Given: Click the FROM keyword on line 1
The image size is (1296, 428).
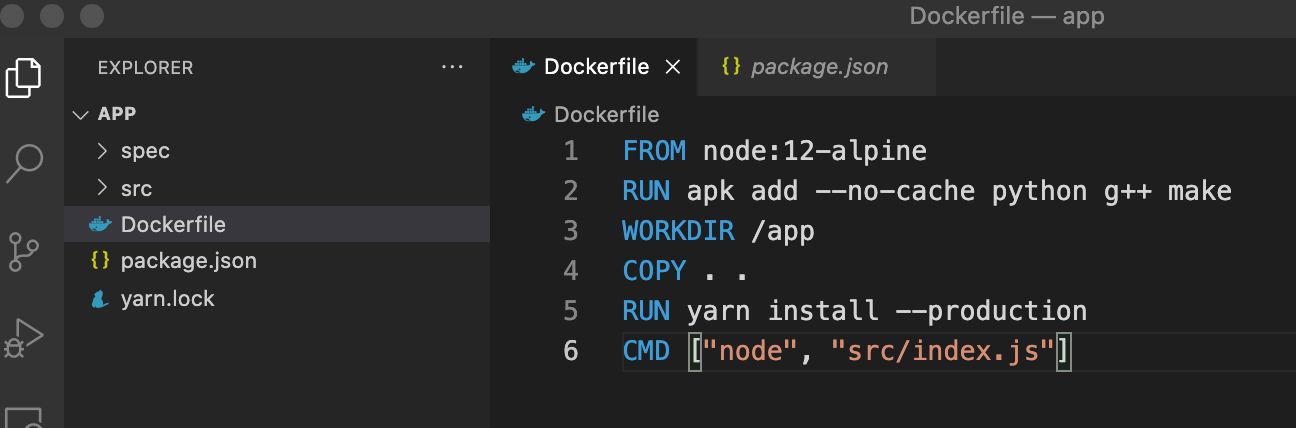Looking at the screenshot, I should [654, 151].
